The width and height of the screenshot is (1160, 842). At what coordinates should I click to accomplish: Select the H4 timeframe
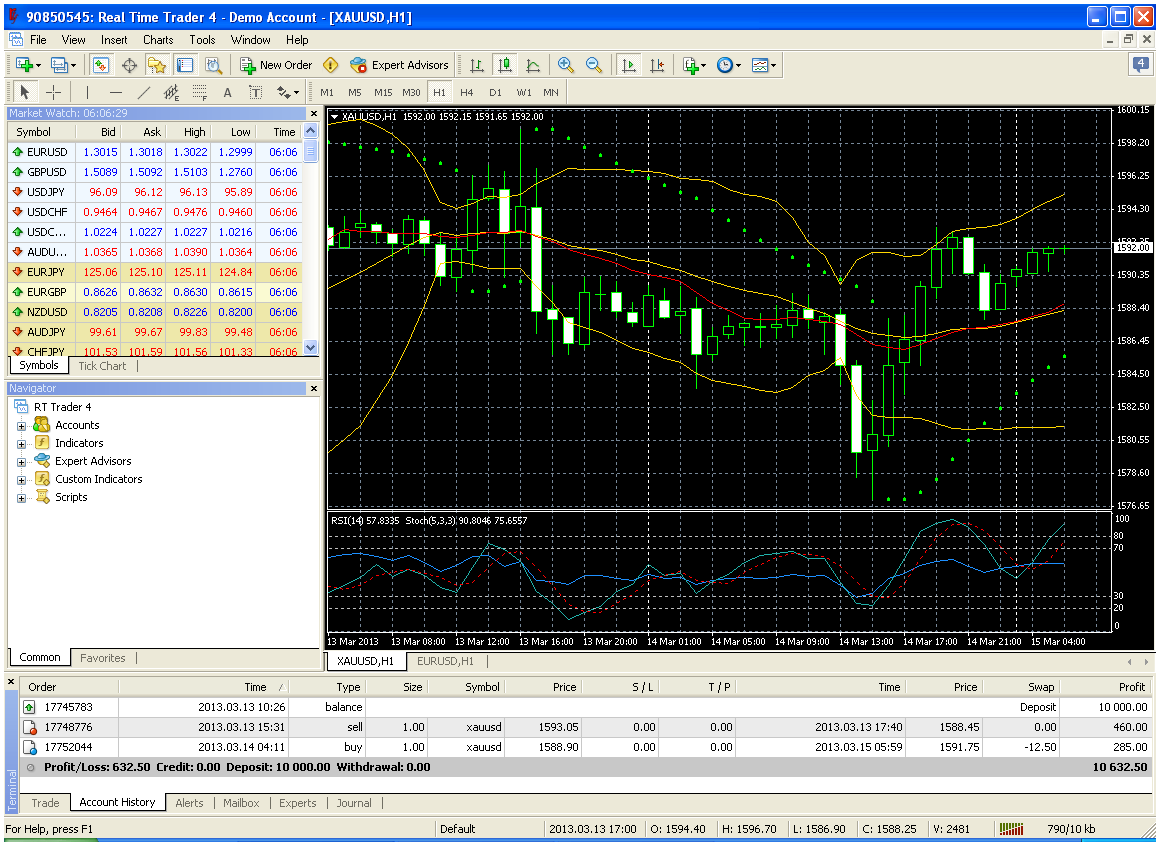pyautogui.click(x=467, y=92)
